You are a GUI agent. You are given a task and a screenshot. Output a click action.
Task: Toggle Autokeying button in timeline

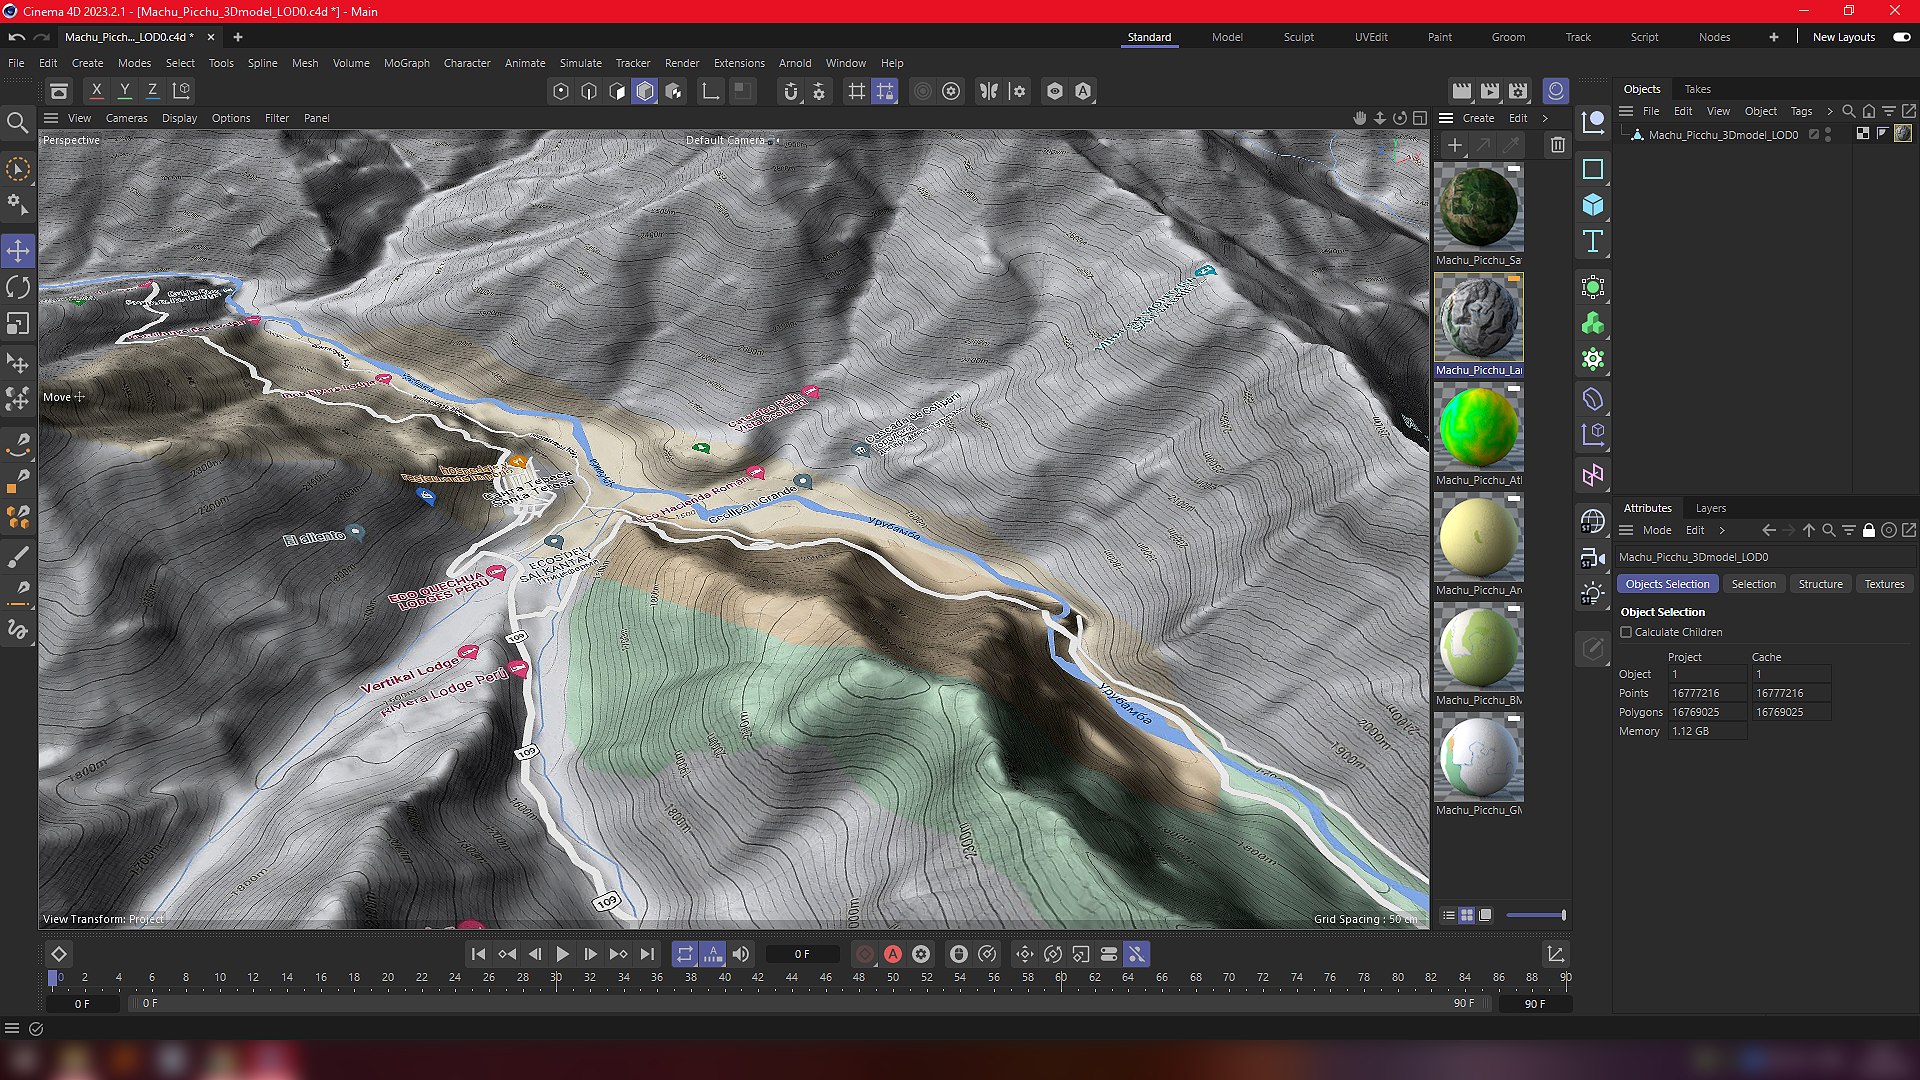[893, 954]
